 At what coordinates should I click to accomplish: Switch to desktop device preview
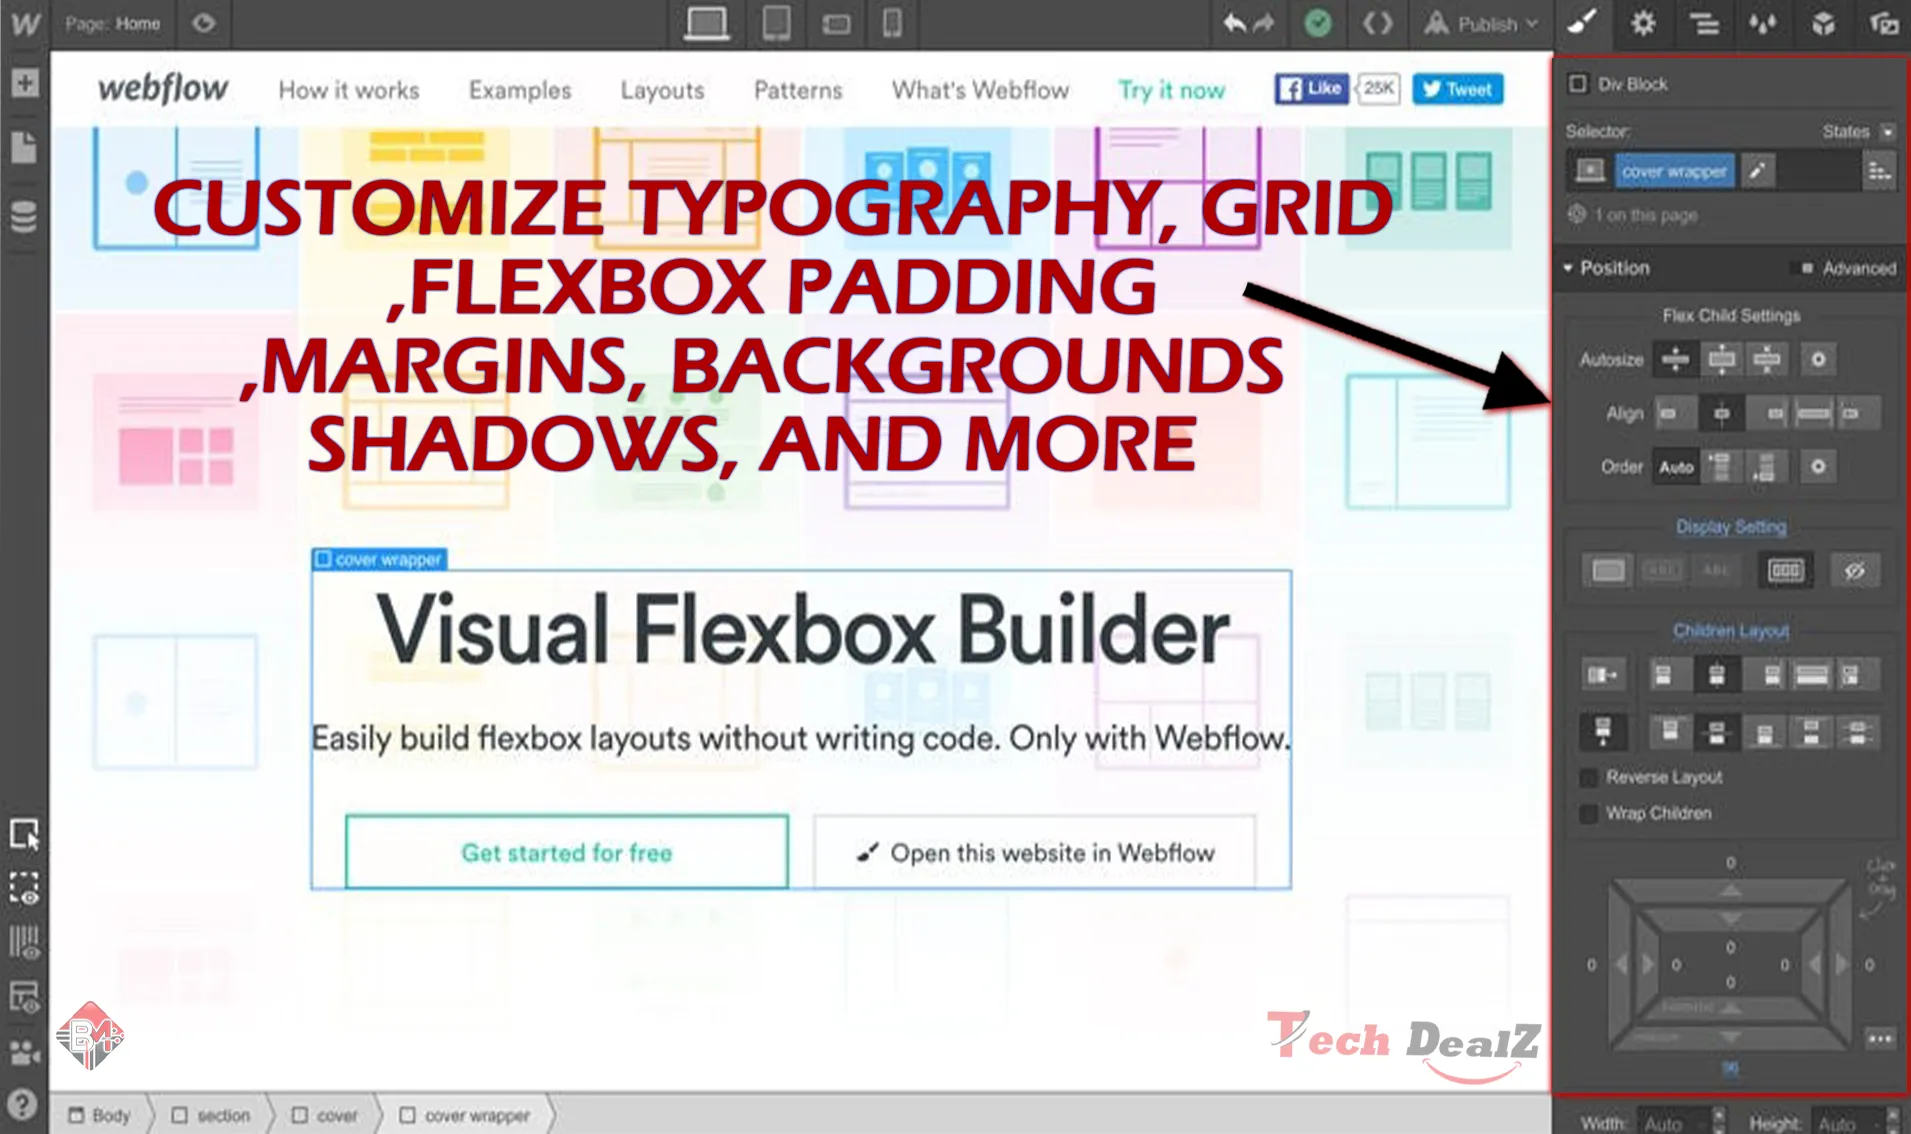coord(706,24)
